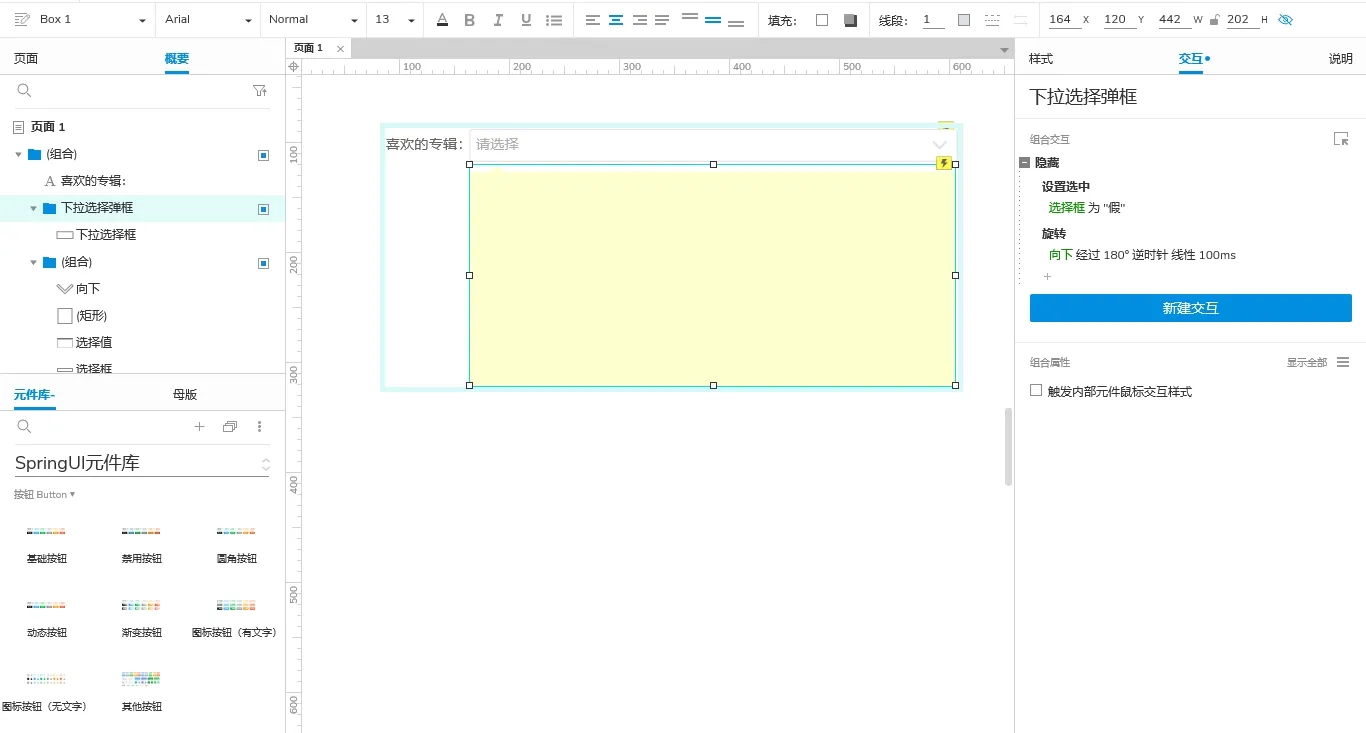Switch to the 说明 tab
The image size is (1366, 733).
coord(1341,59)
